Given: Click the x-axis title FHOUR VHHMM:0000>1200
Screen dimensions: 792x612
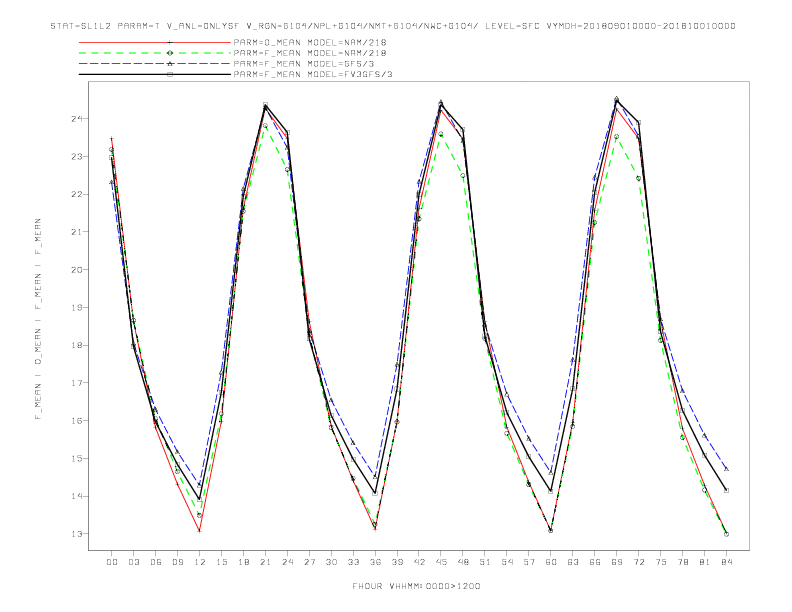Looking at the screenshot, I should 416,586.
